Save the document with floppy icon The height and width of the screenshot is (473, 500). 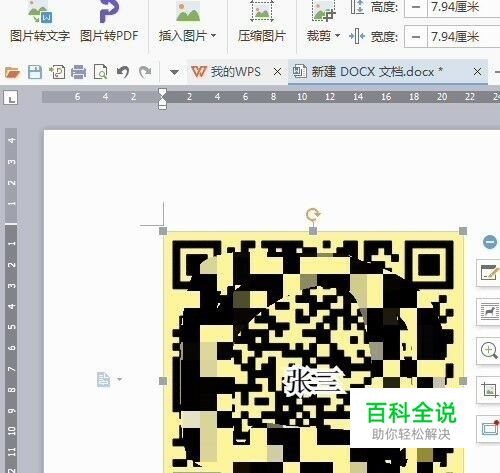click(x=35, y=72)
